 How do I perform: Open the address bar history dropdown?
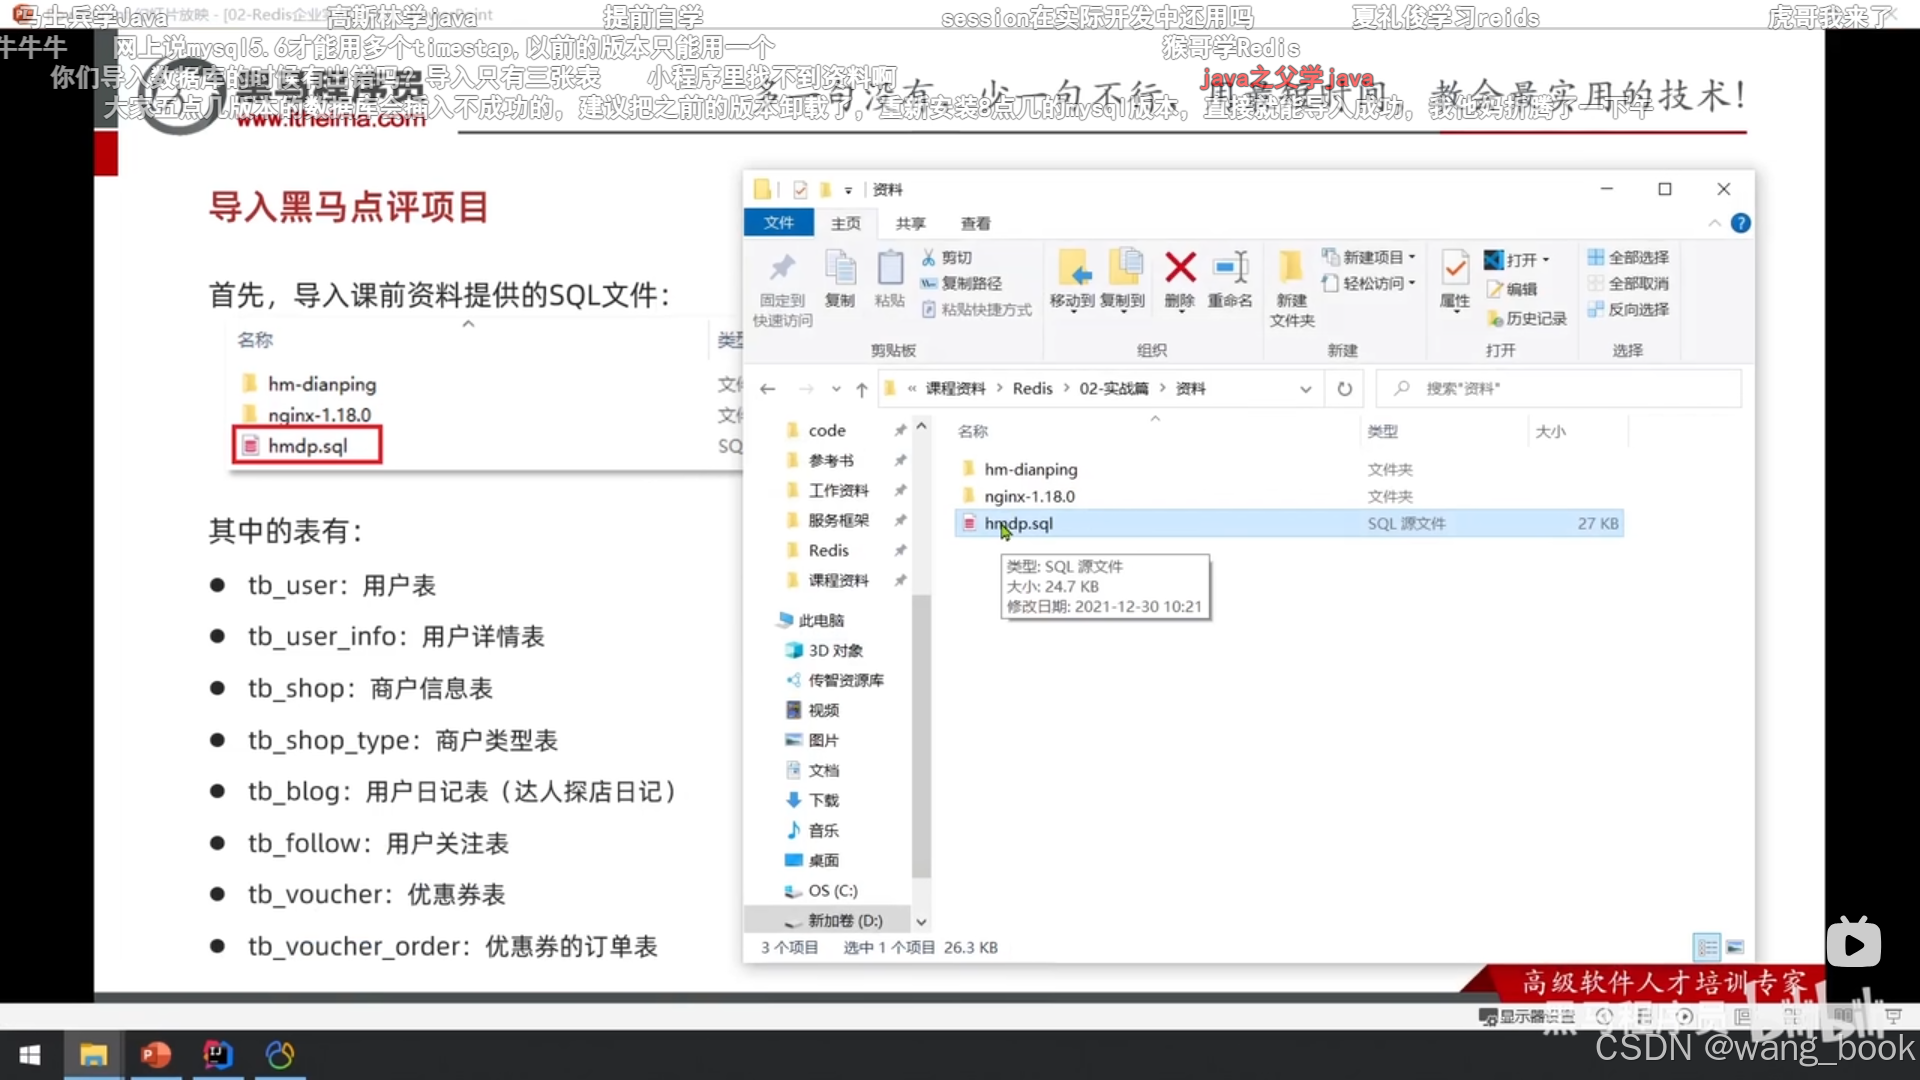(x=1305, y=389)
